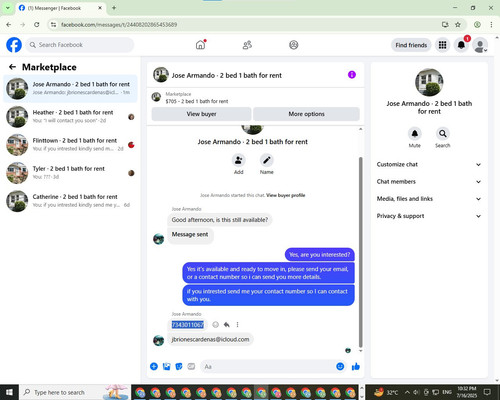Open Jose Armando conversation in list

click(x=70, y=88)
